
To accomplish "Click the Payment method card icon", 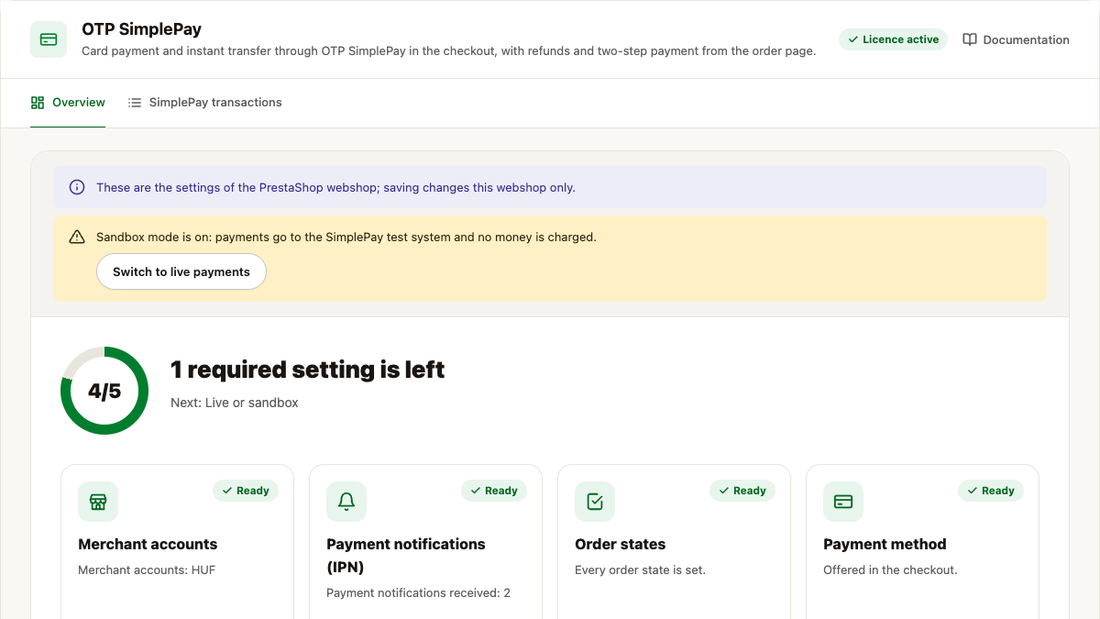I will 843,502.
